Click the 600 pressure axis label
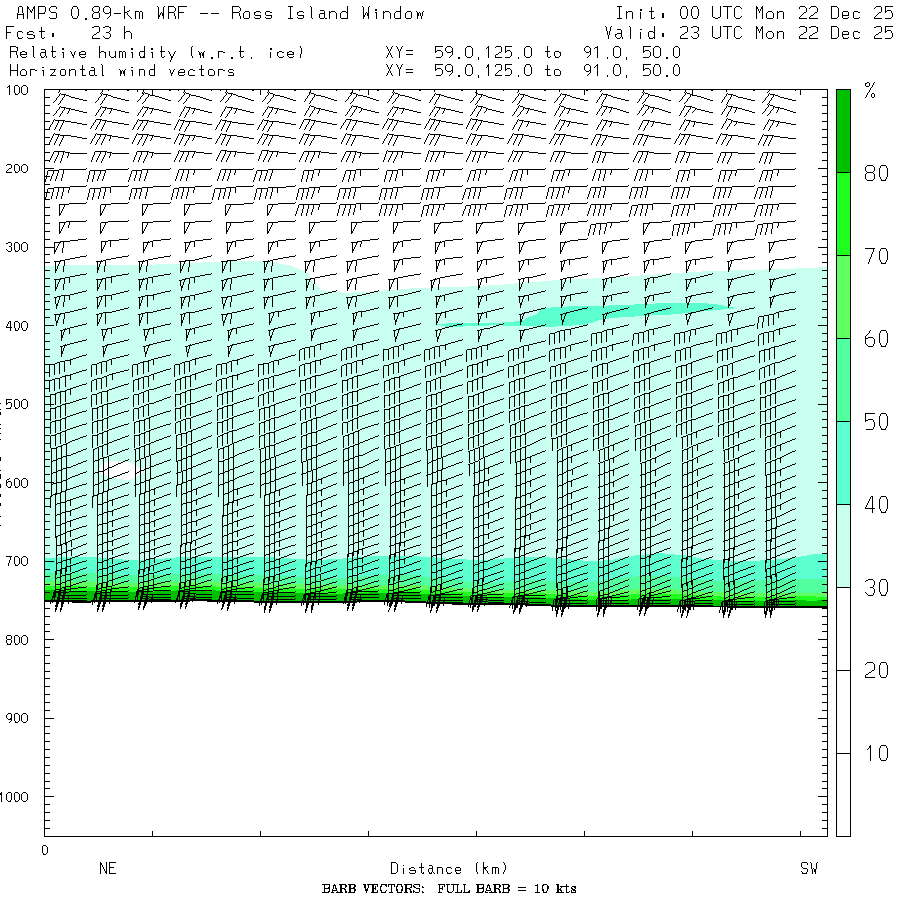This screenshot has width=900, height=900. (x=17, y=483)
